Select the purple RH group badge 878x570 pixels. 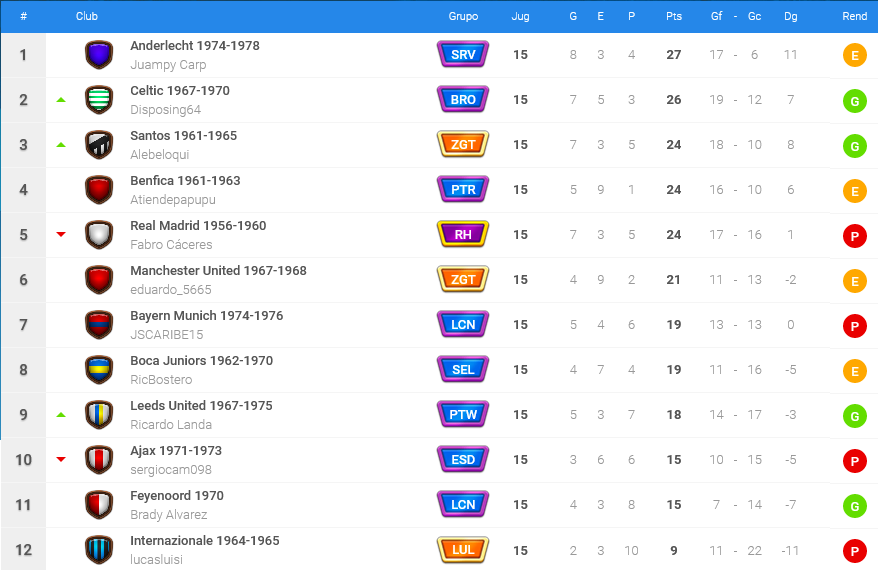(463, 235)
